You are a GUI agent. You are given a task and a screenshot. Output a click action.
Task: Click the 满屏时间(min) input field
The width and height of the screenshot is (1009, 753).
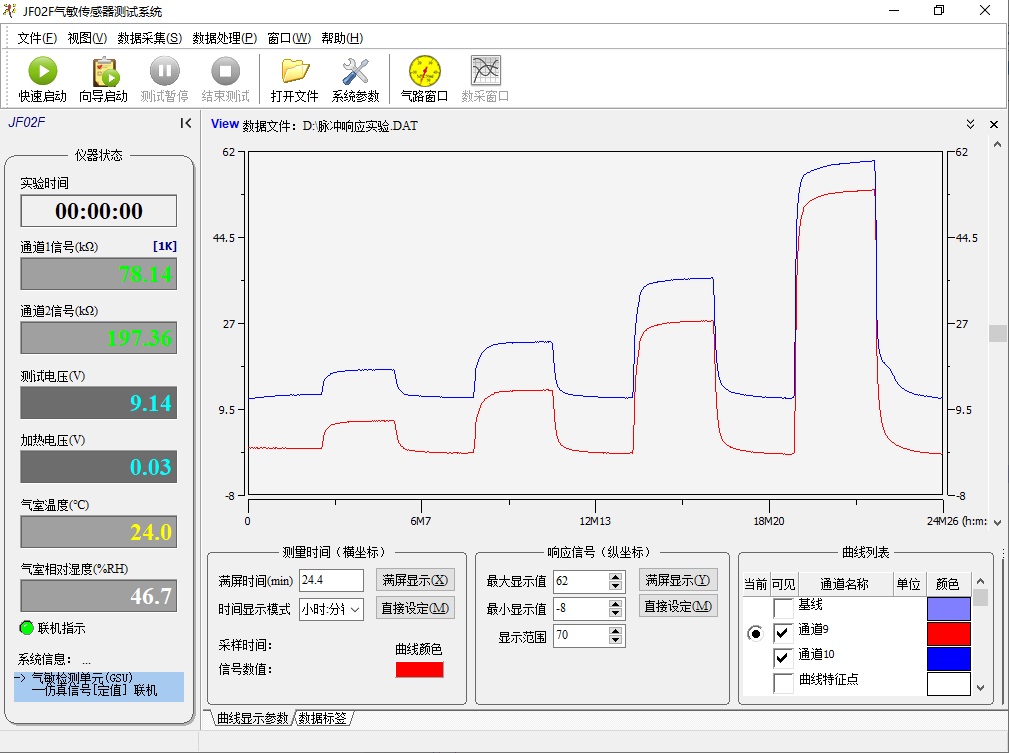pyautogui.click(x=331, y=581)
